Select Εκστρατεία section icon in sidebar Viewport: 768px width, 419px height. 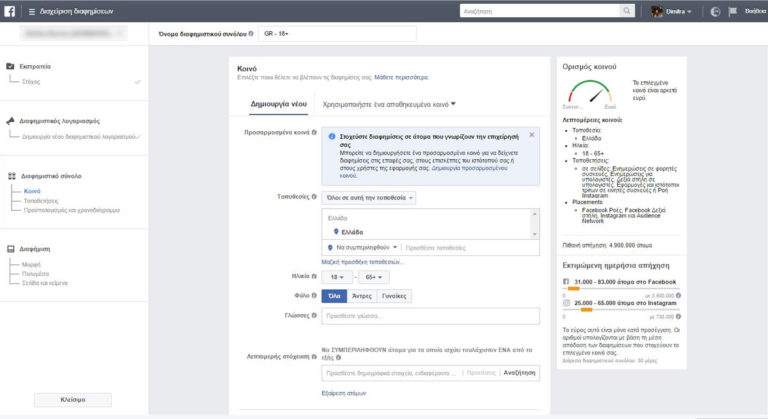10,66
